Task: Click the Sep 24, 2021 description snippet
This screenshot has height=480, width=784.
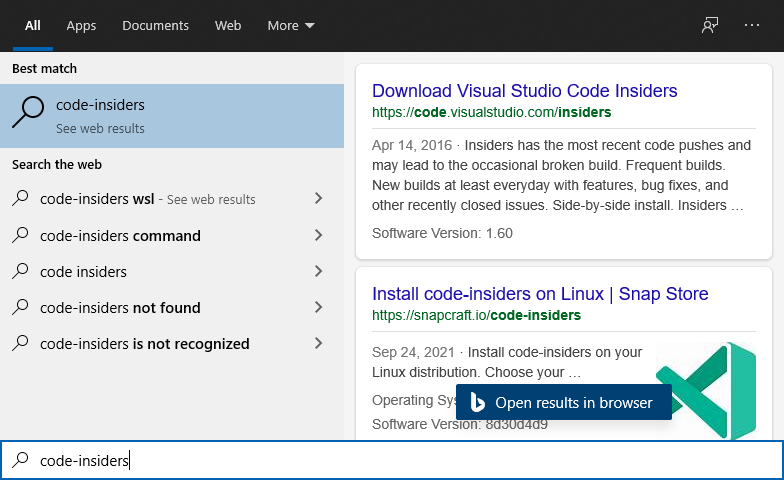Action: (x=507, y=362)
